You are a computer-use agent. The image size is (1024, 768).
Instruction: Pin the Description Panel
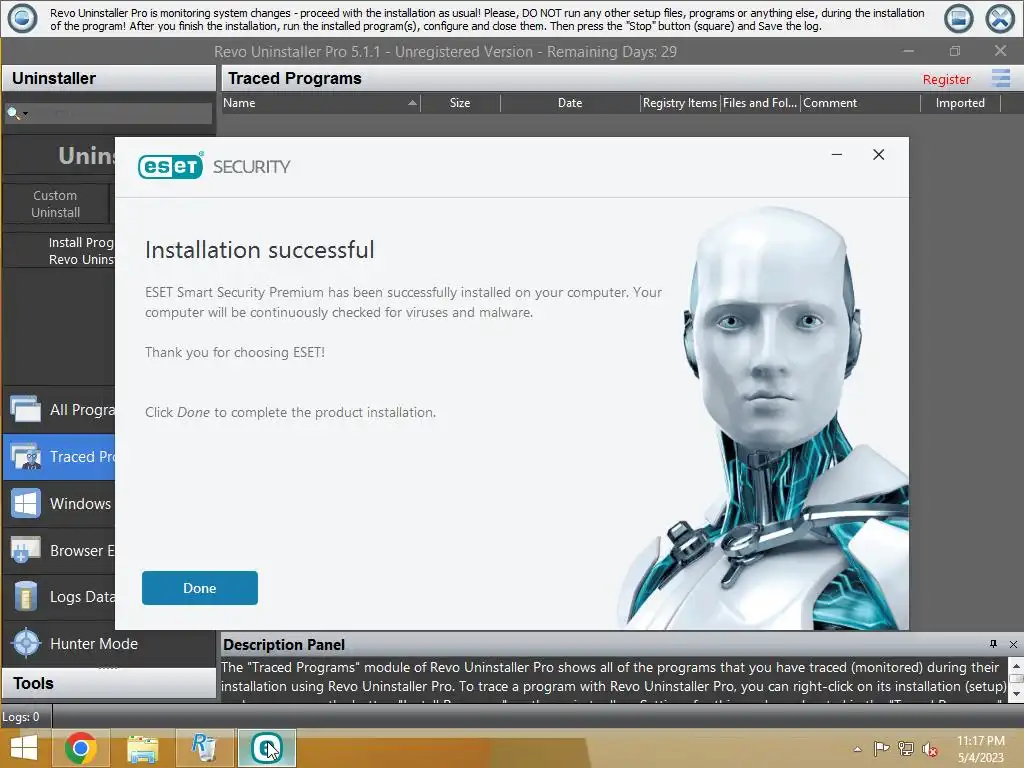pos(993,644)
